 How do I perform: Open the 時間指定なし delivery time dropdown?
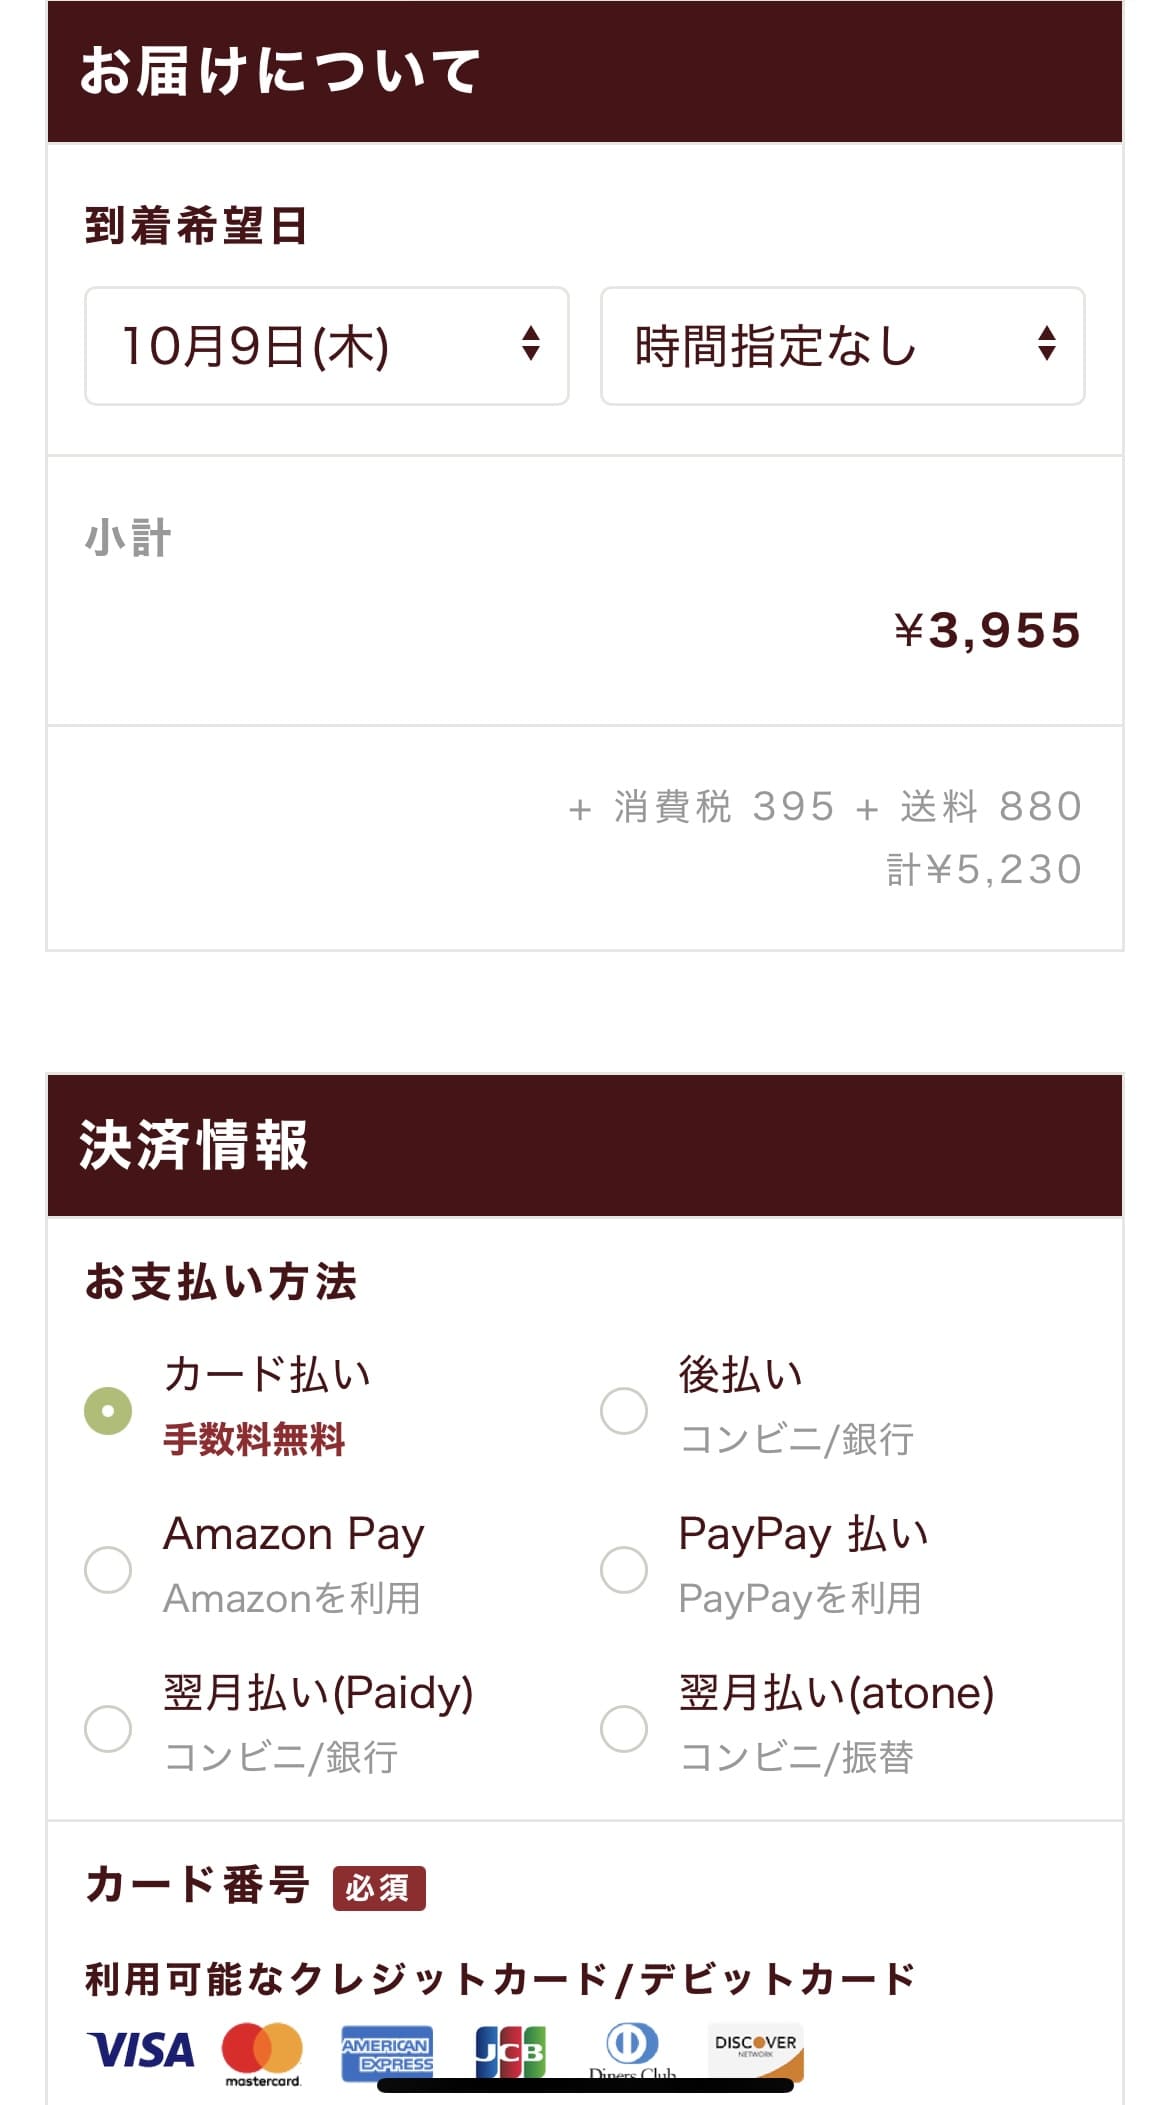842,346
